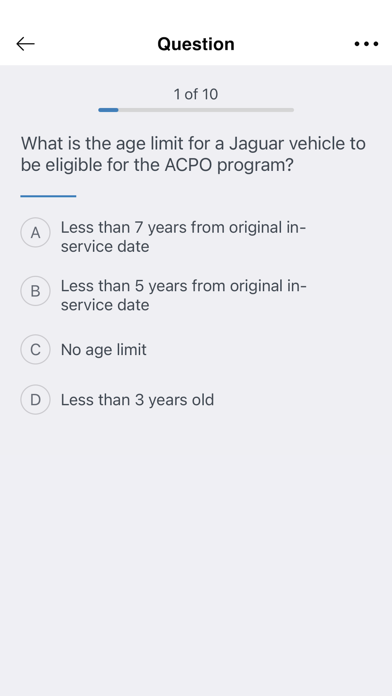The image size is (392, 696).
Task: Pick the 'Less than 3 years old' answer
Action: (x=137, y=400)
